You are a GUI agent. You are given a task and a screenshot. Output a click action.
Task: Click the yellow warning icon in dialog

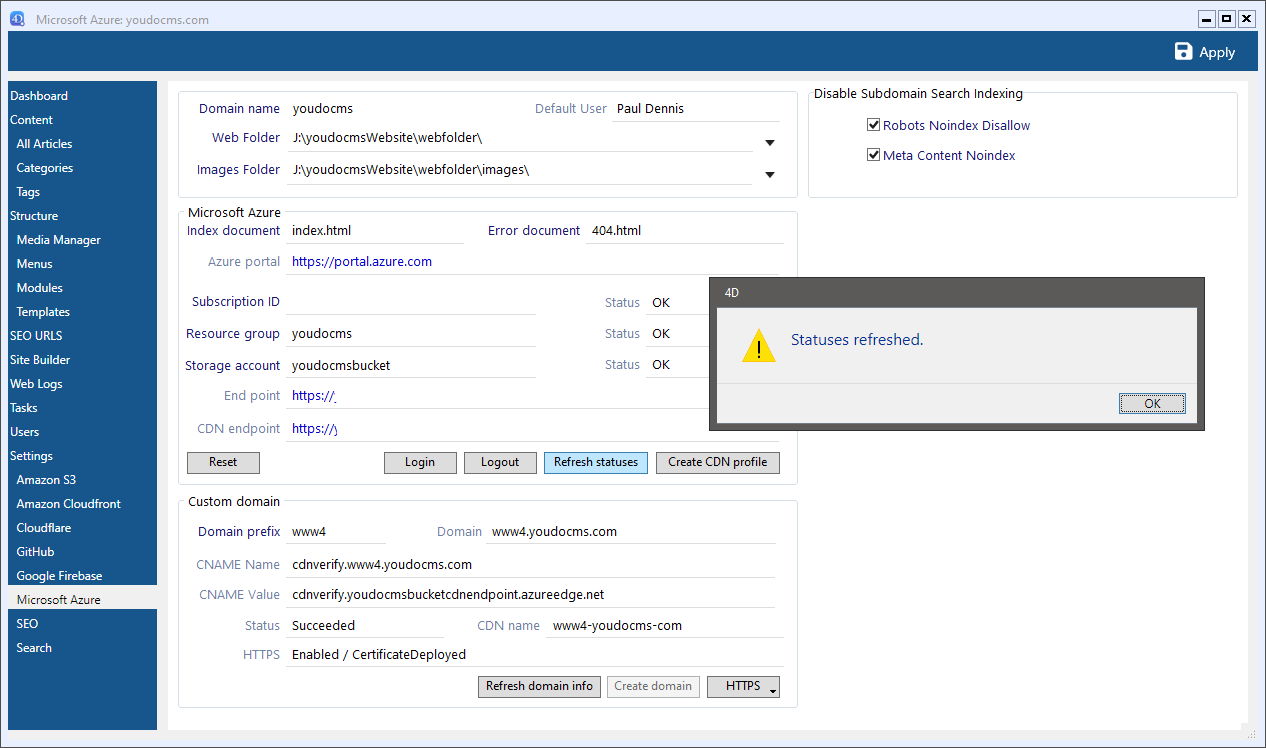(x=759, y=345)
